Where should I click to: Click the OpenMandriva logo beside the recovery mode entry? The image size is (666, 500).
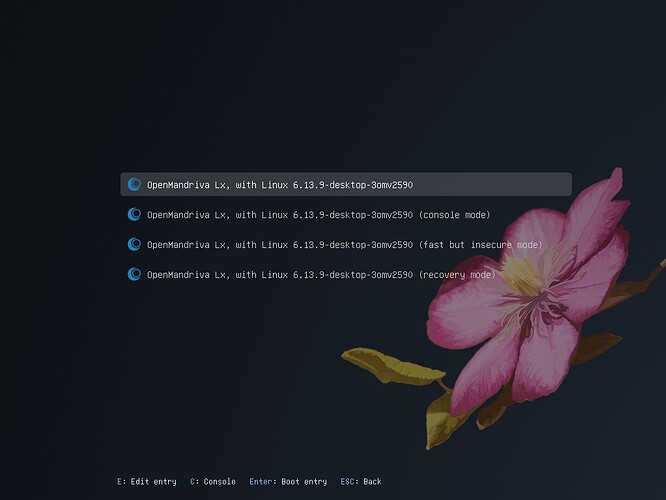point(134,274)
